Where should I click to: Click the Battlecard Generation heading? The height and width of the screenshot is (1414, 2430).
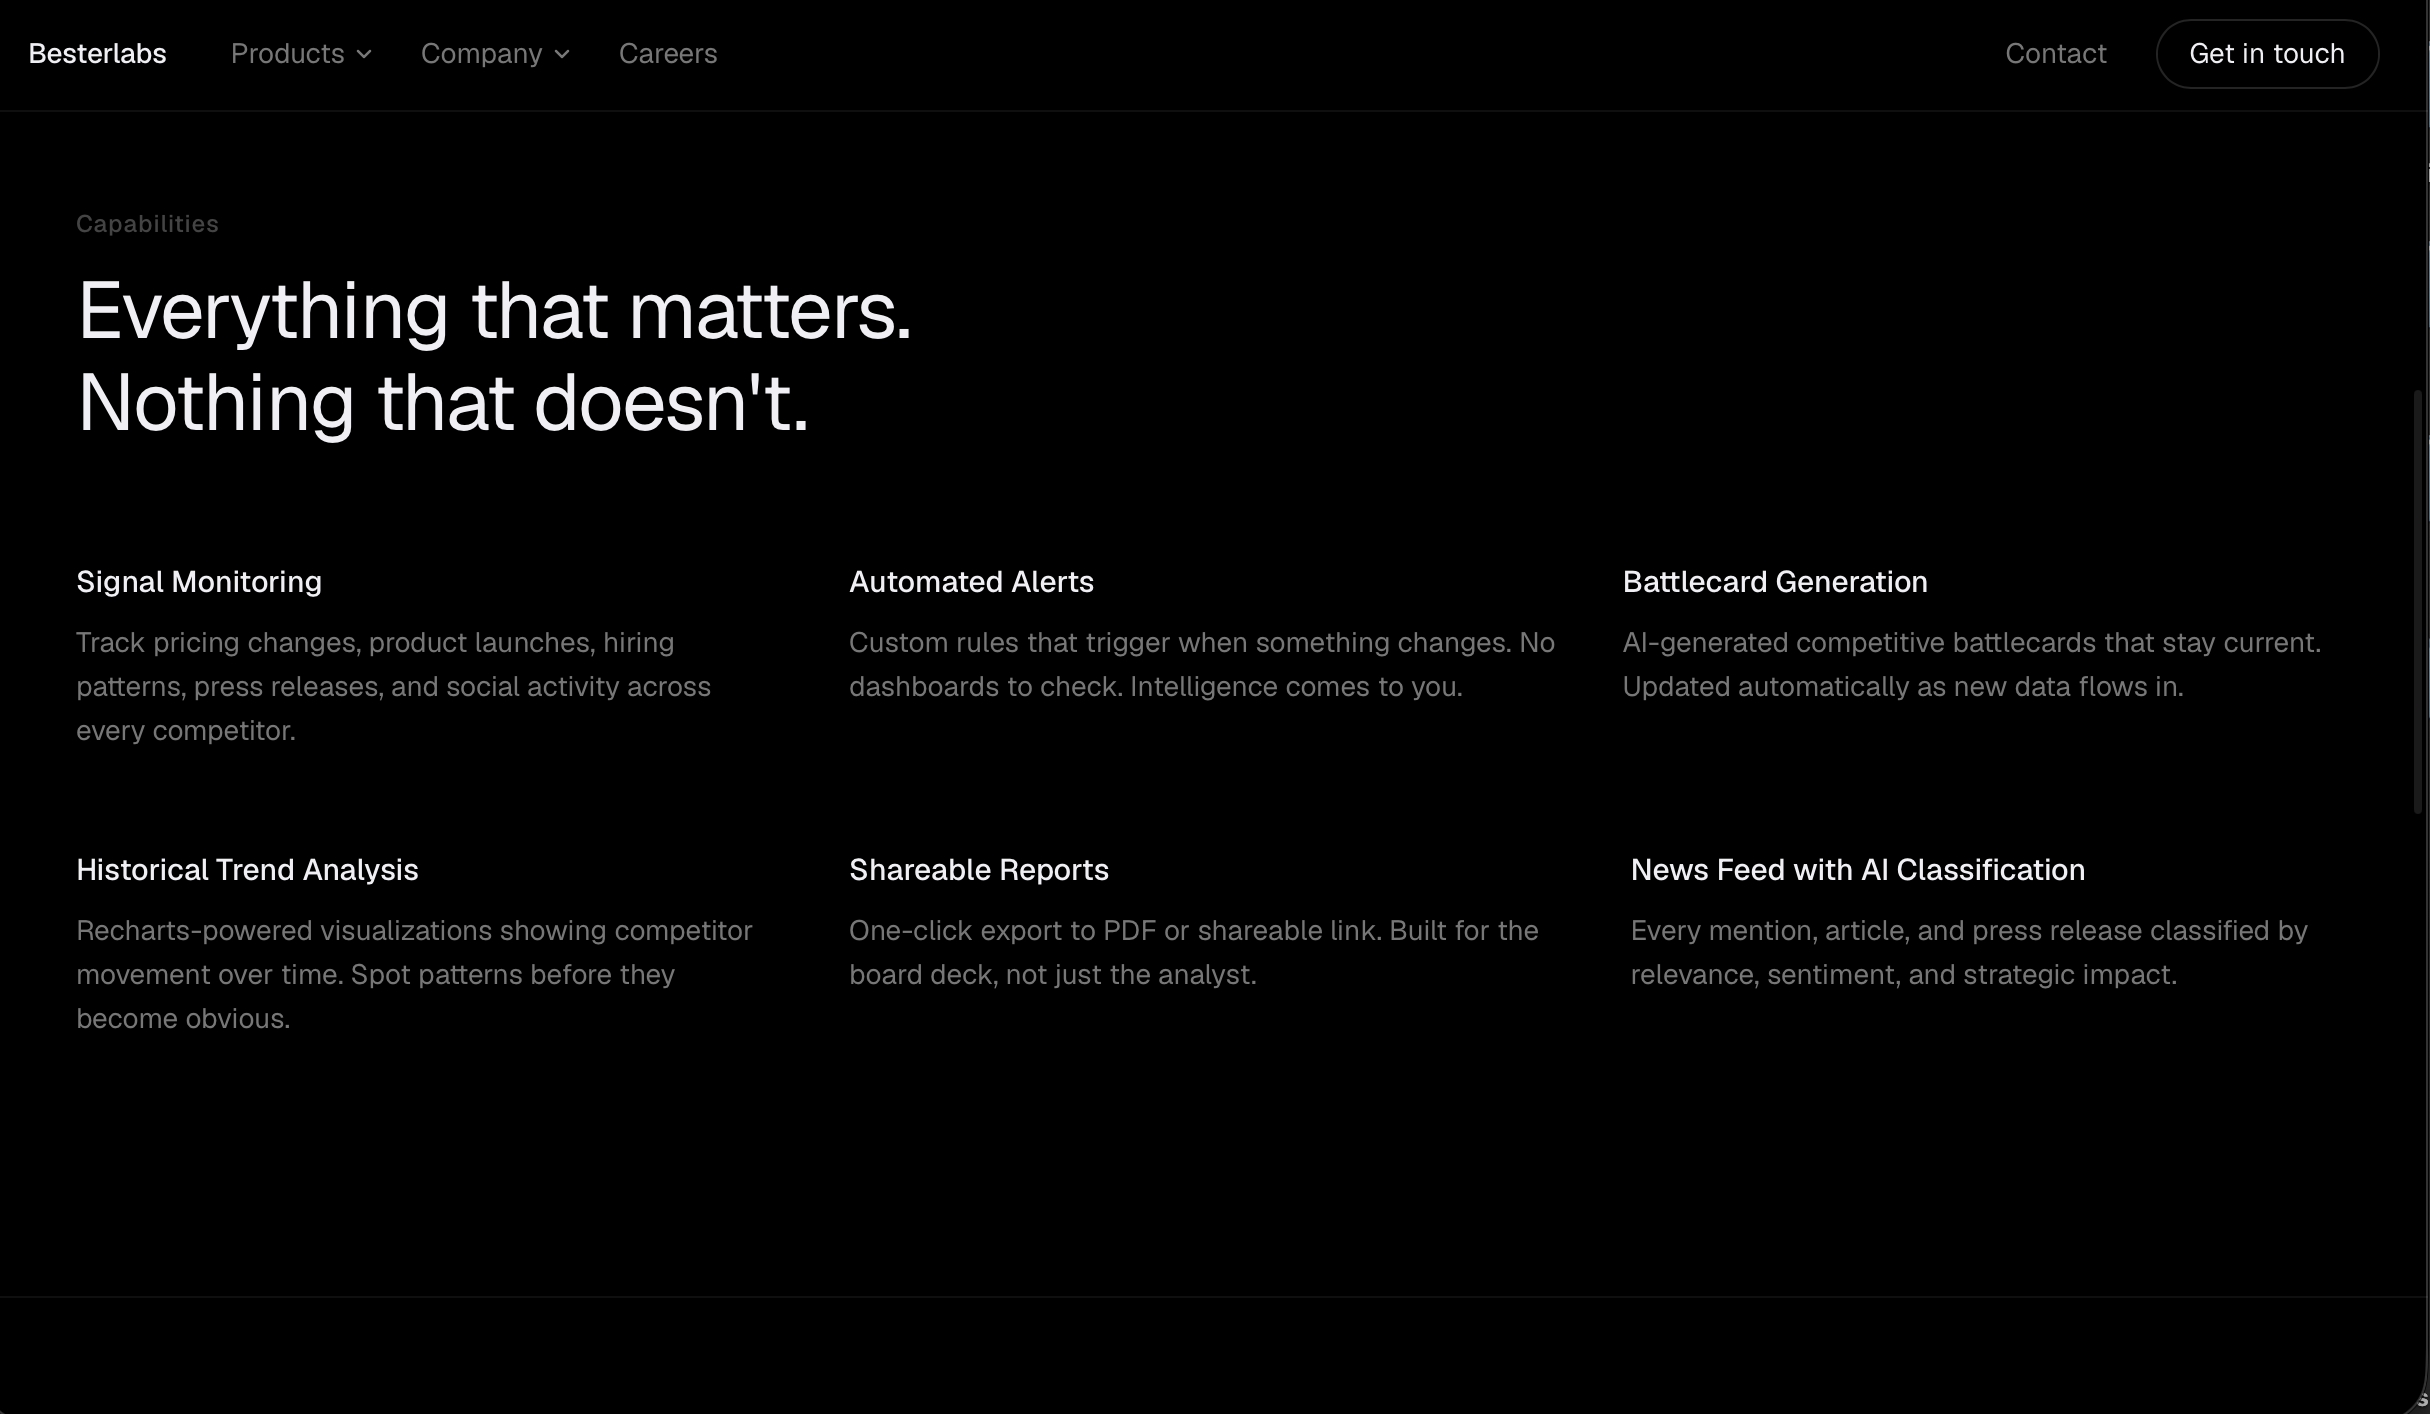1774,582
